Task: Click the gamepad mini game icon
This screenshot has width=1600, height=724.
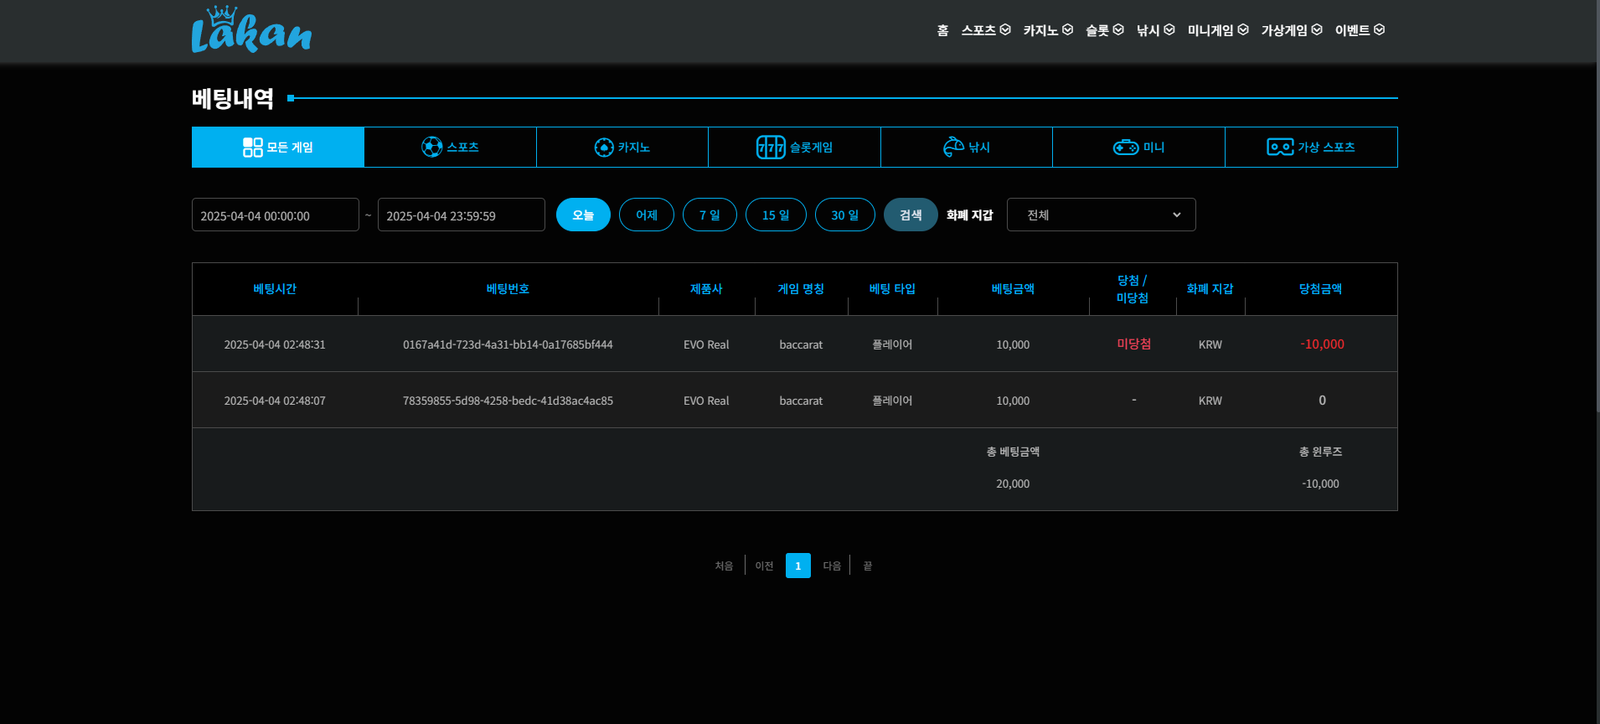Action: click(x=1126, y=147)
